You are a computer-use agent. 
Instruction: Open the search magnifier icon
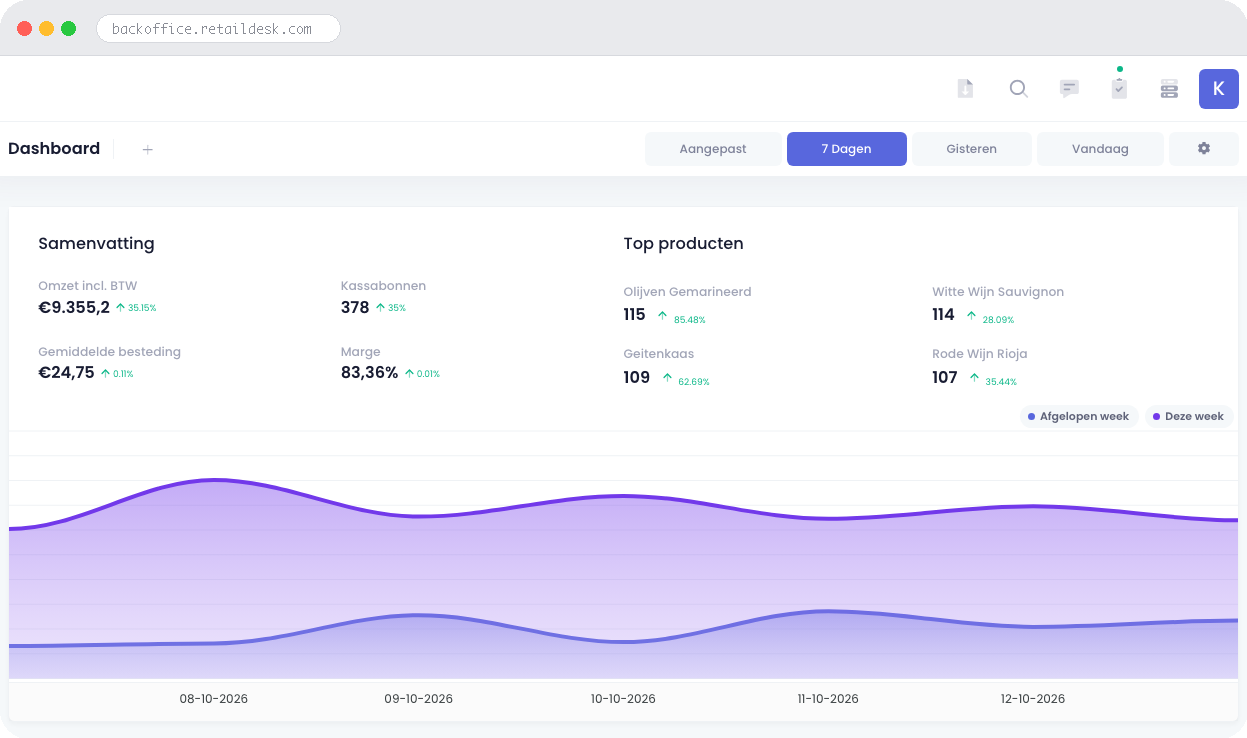point(1018,89)
